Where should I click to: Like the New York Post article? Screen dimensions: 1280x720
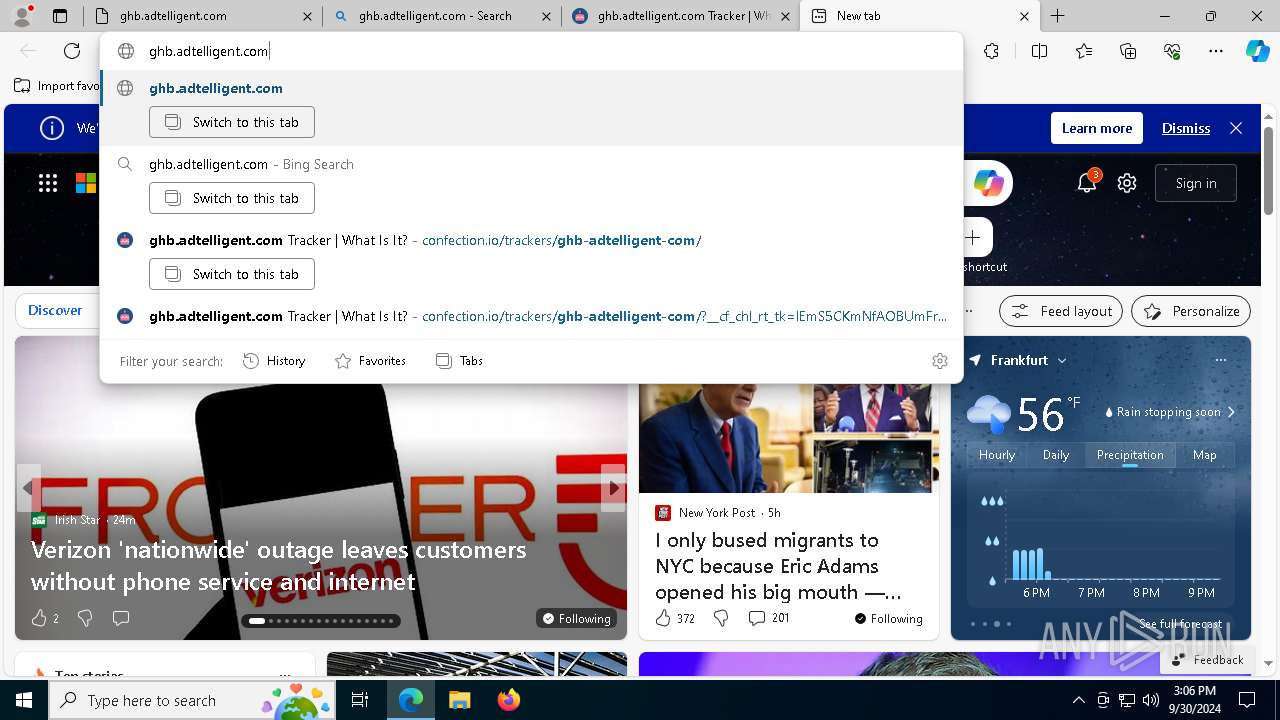tap(663, 618)
